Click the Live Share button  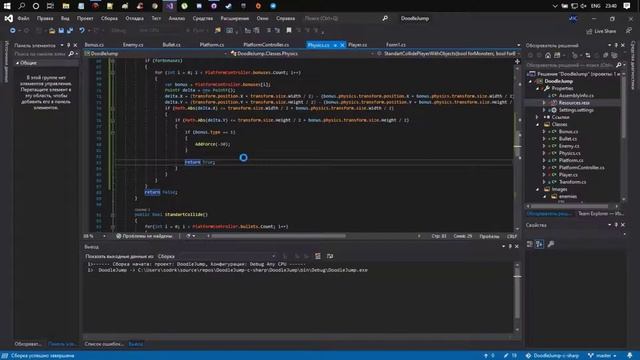pos(601,31)
